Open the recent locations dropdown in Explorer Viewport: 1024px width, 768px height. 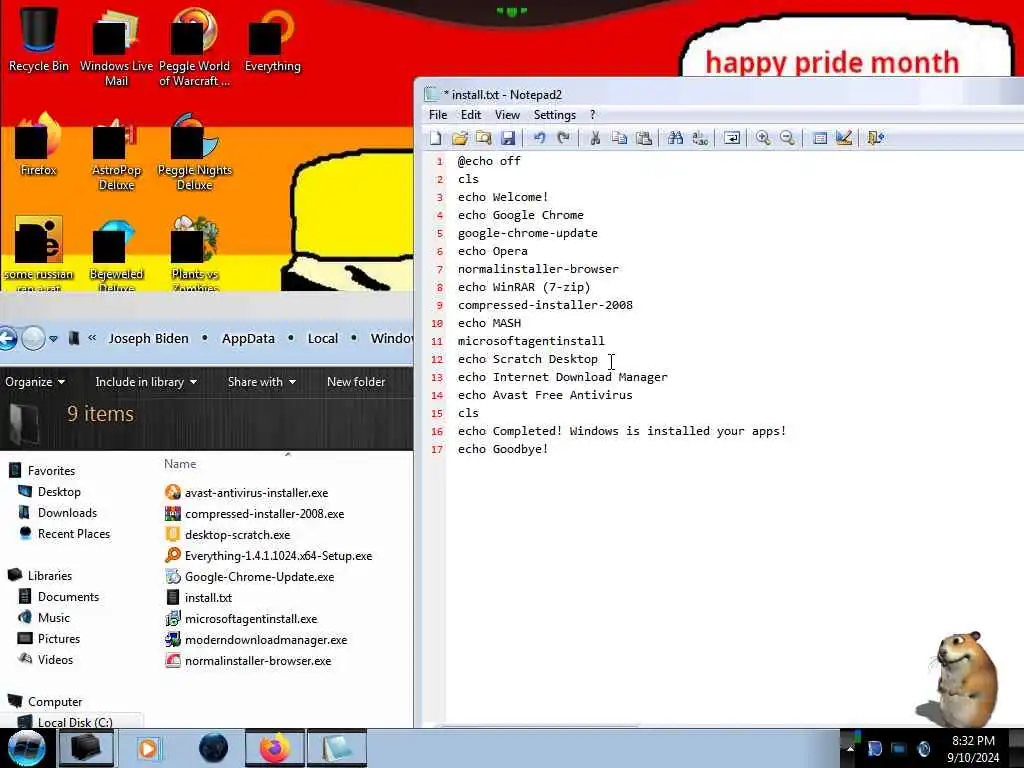click(54, 338)
